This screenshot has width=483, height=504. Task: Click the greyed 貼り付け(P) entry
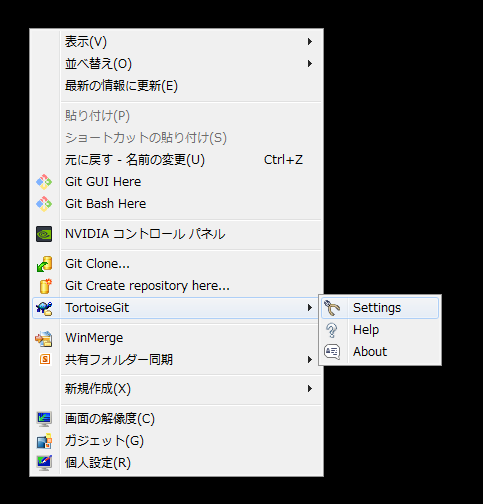pyautogui.click(x=177, y=116)
